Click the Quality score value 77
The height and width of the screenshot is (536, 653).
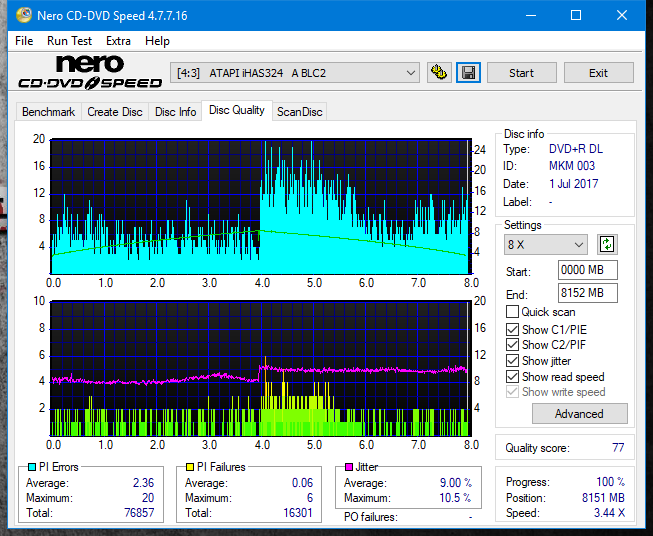click(x=618, y=448)
